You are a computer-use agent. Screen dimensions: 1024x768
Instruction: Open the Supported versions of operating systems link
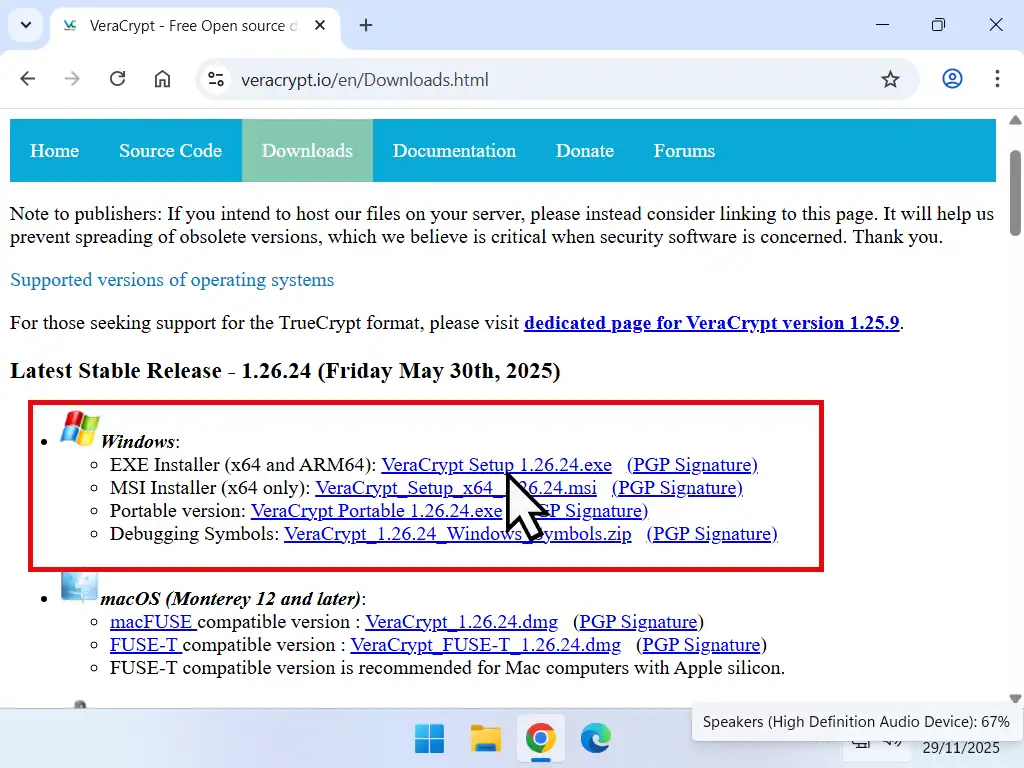[171, 280]
